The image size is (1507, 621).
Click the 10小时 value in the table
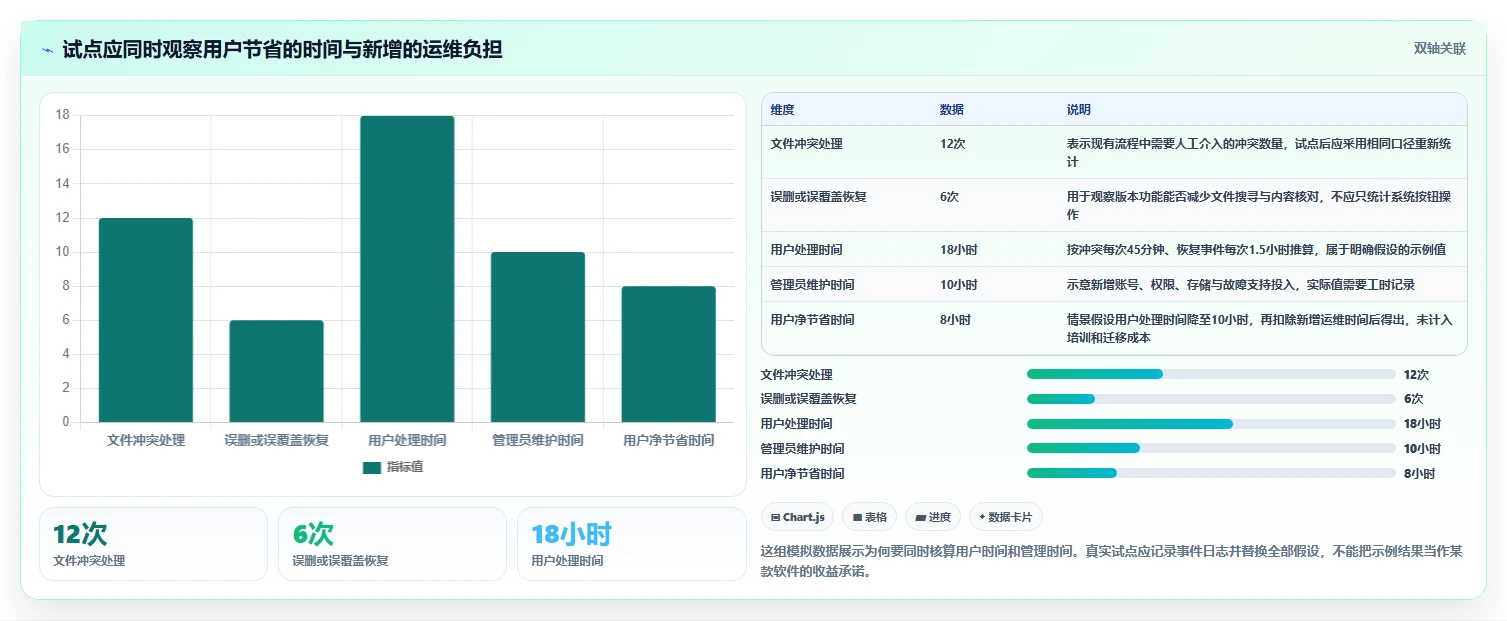pos(958,285)
